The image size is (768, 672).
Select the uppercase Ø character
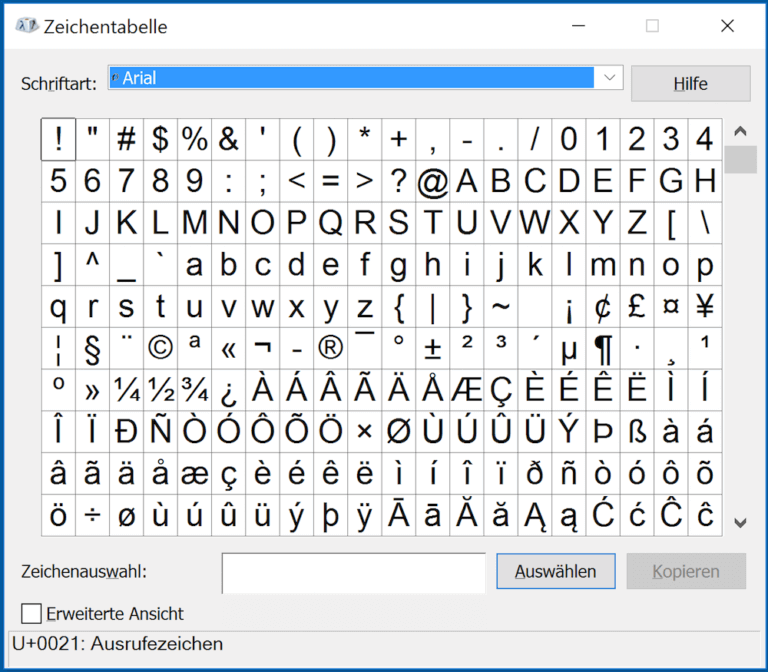point(399,432)
